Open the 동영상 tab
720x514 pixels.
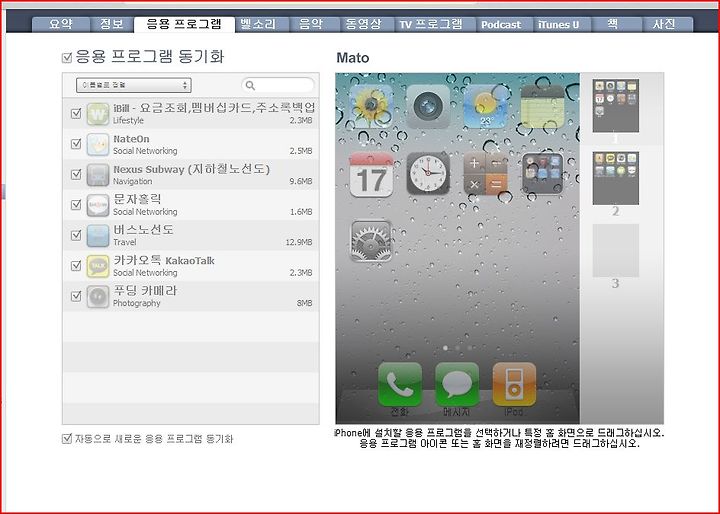[367, 24]
